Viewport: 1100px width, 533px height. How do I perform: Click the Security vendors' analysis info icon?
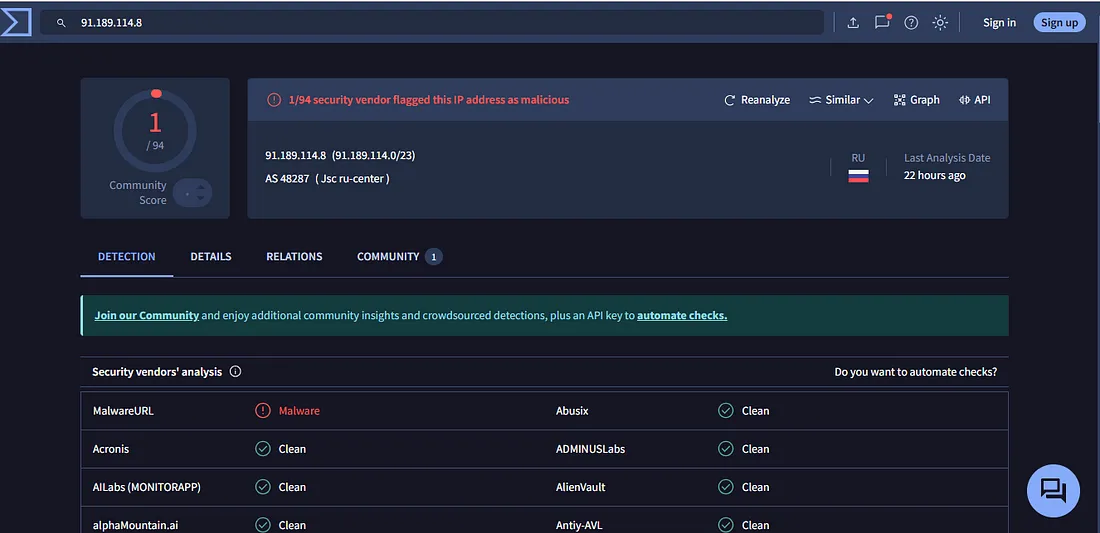[x=236, y=372]
